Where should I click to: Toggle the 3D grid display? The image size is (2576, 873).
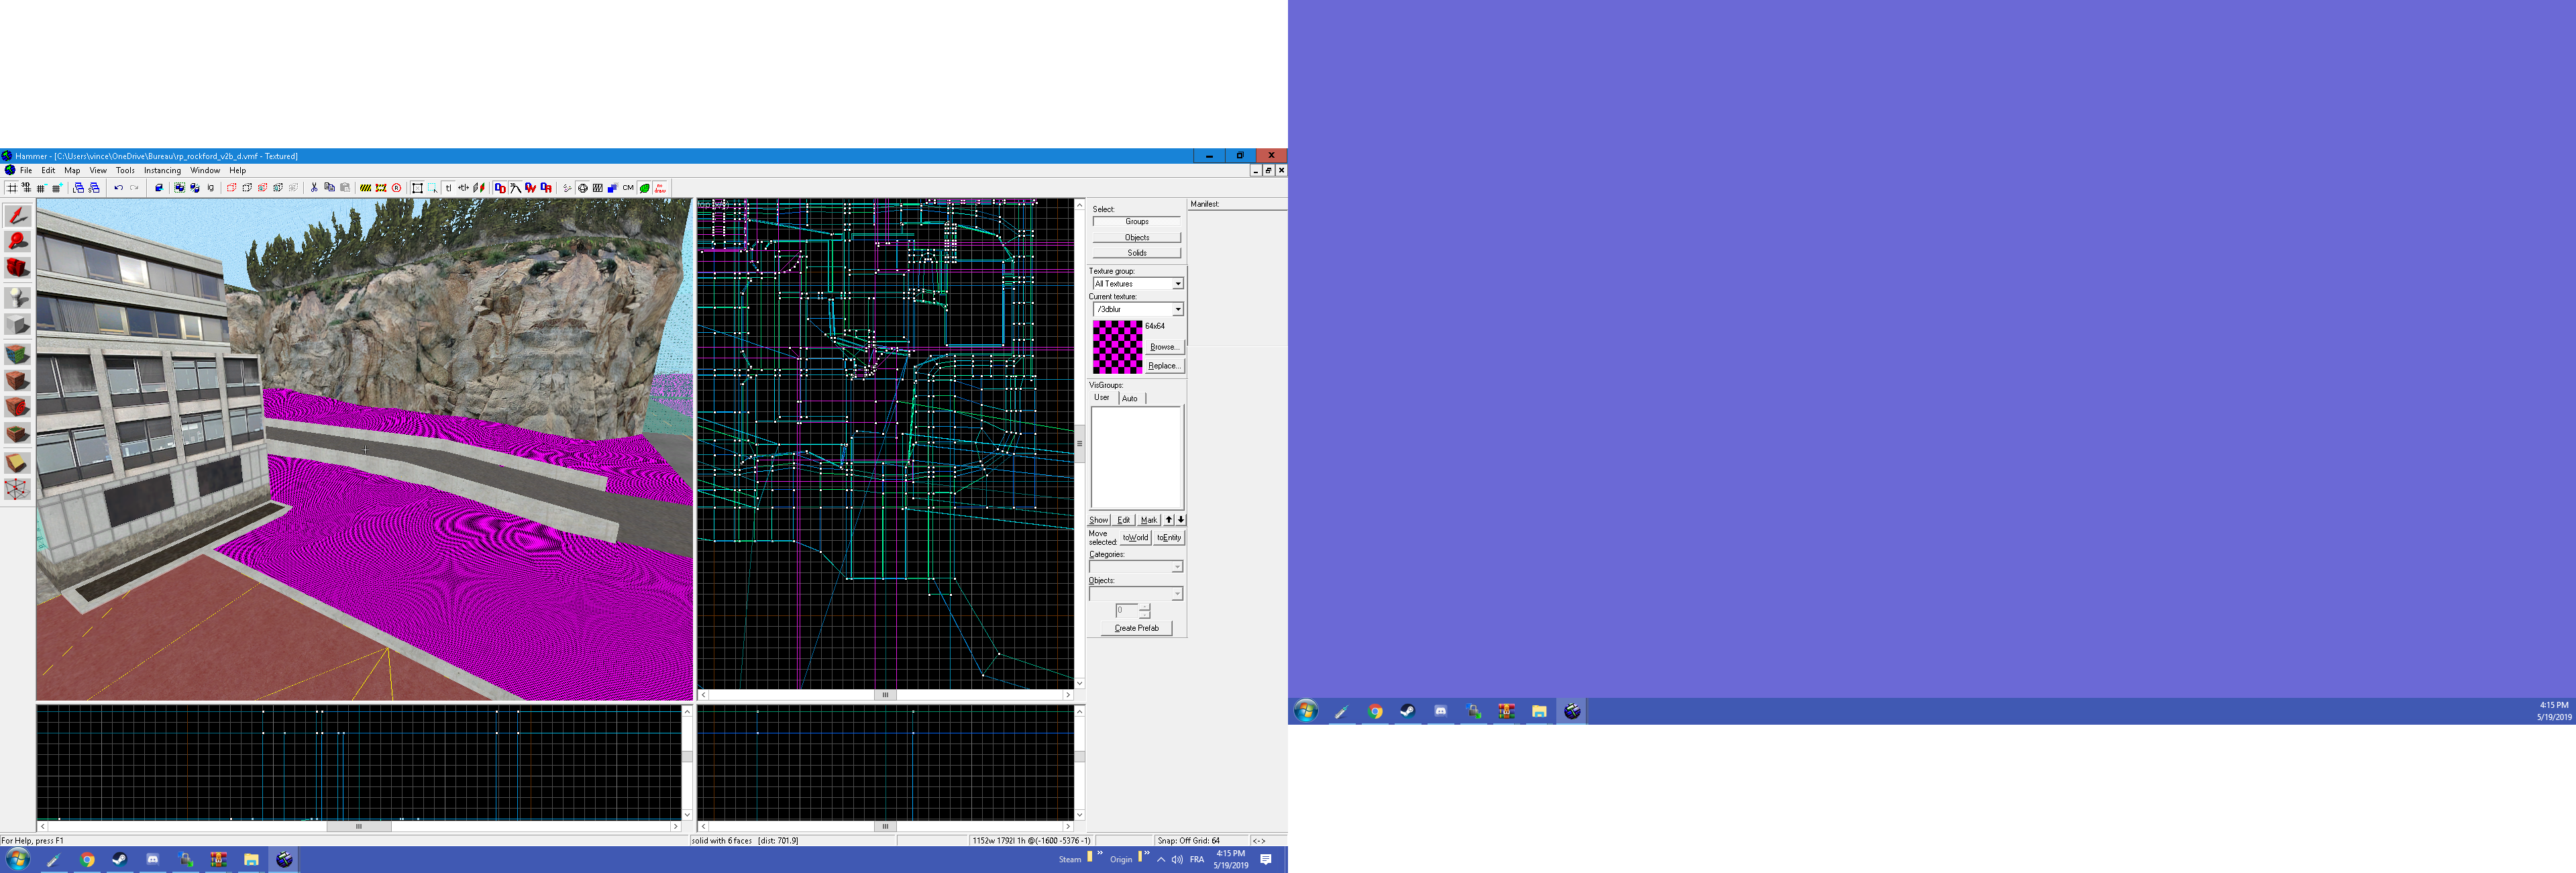tap(26, 188)
